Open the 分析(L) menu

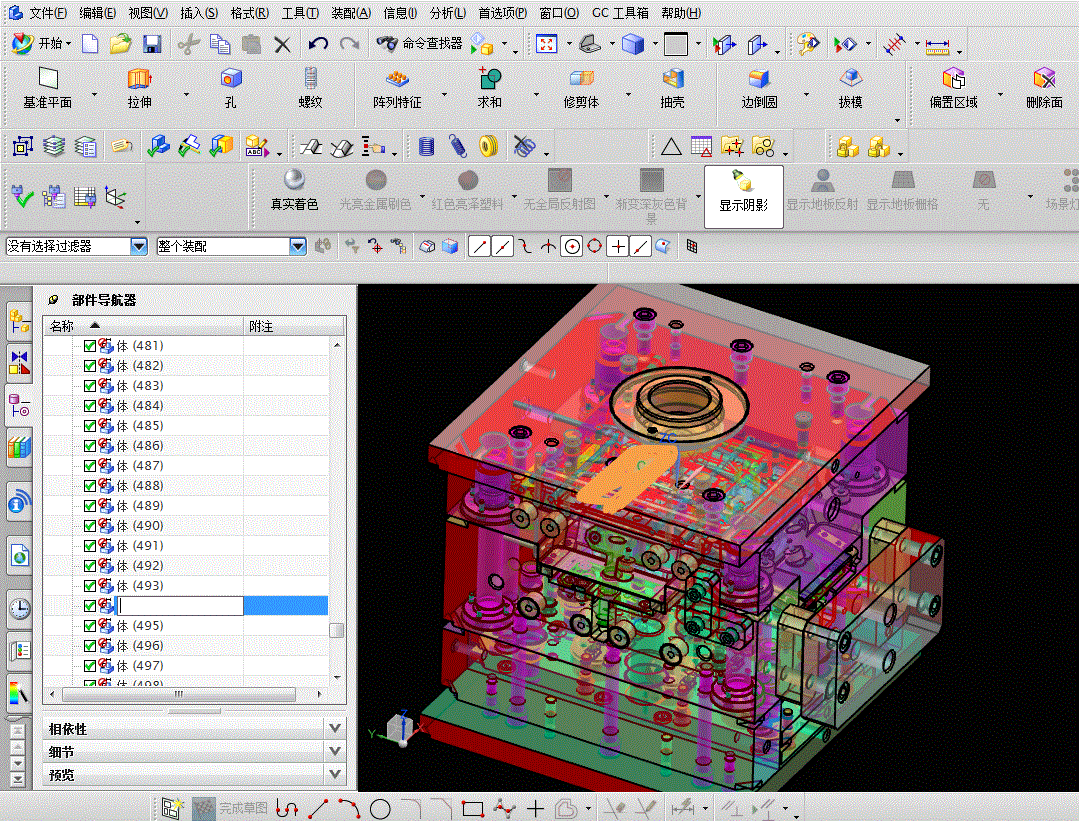(x=447, y=13)
